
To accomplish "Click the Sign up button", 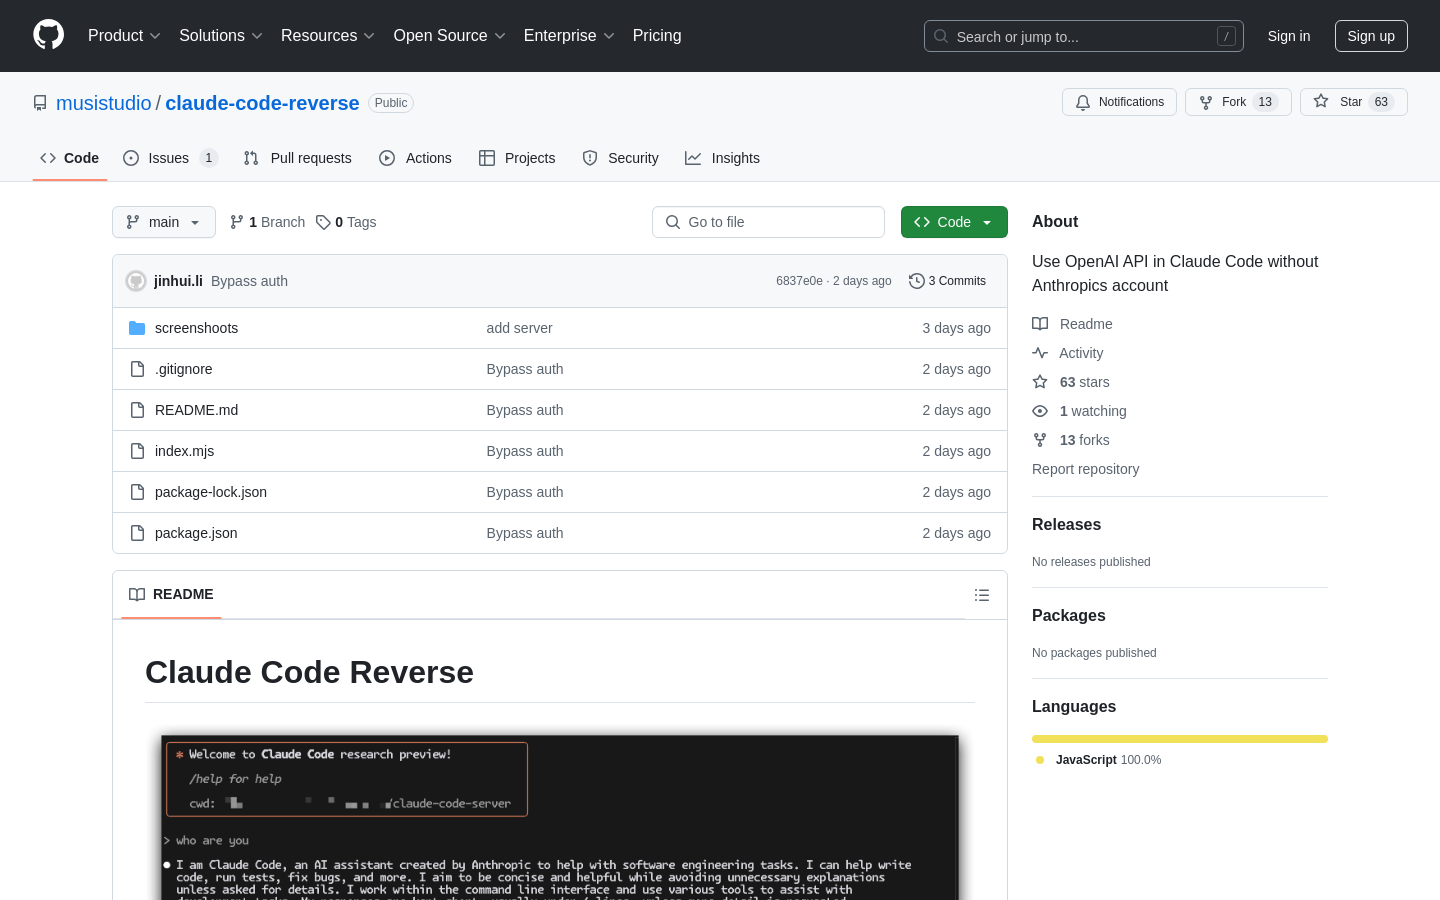I will pos(1371,36).
